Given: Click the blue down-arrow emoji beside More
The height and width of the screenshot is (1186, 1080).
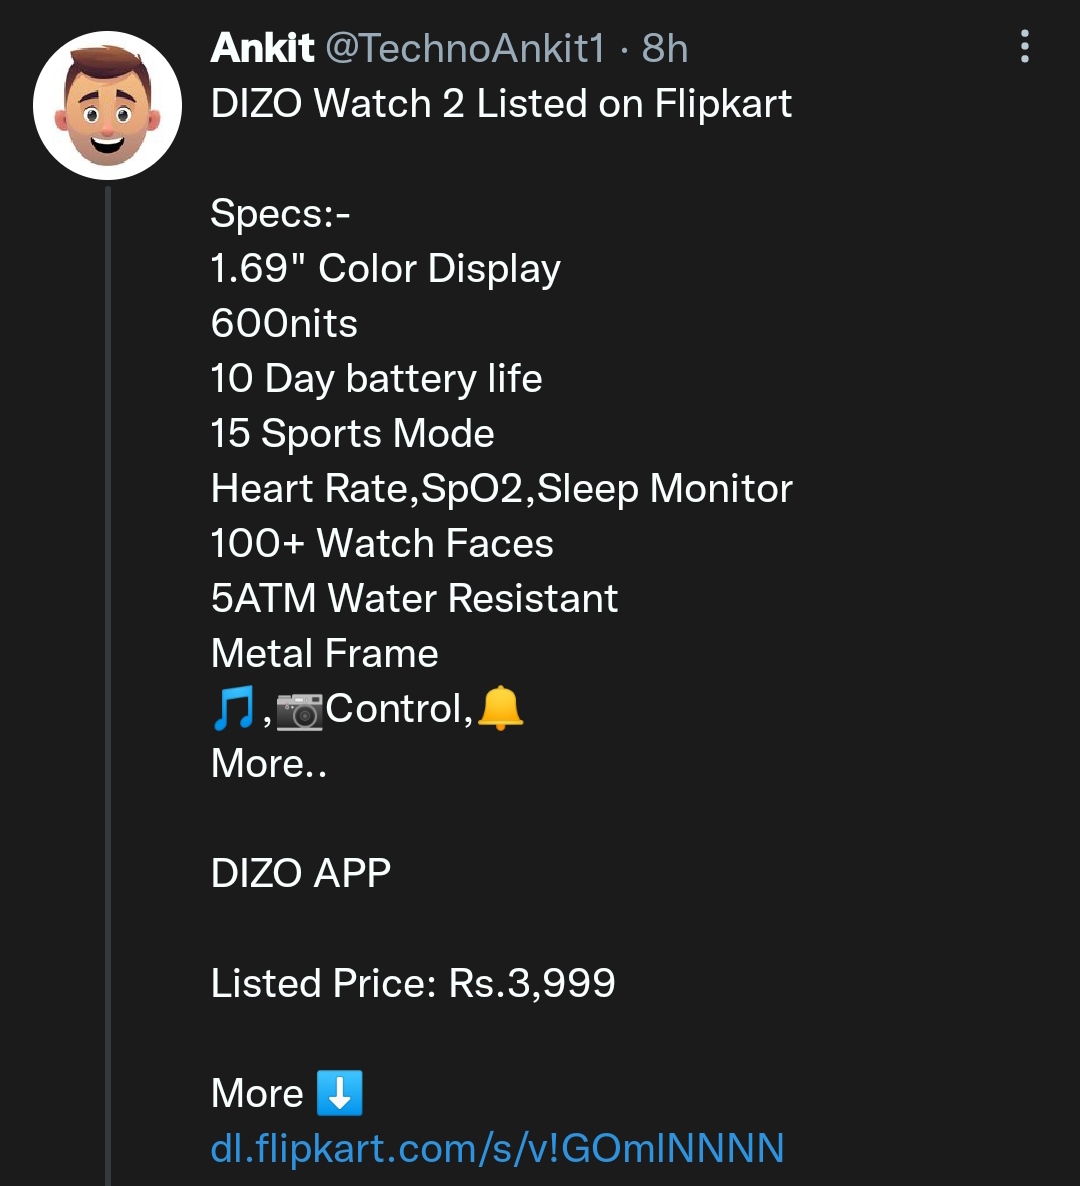Looking at the screenshot, I should click(340, 1092).
